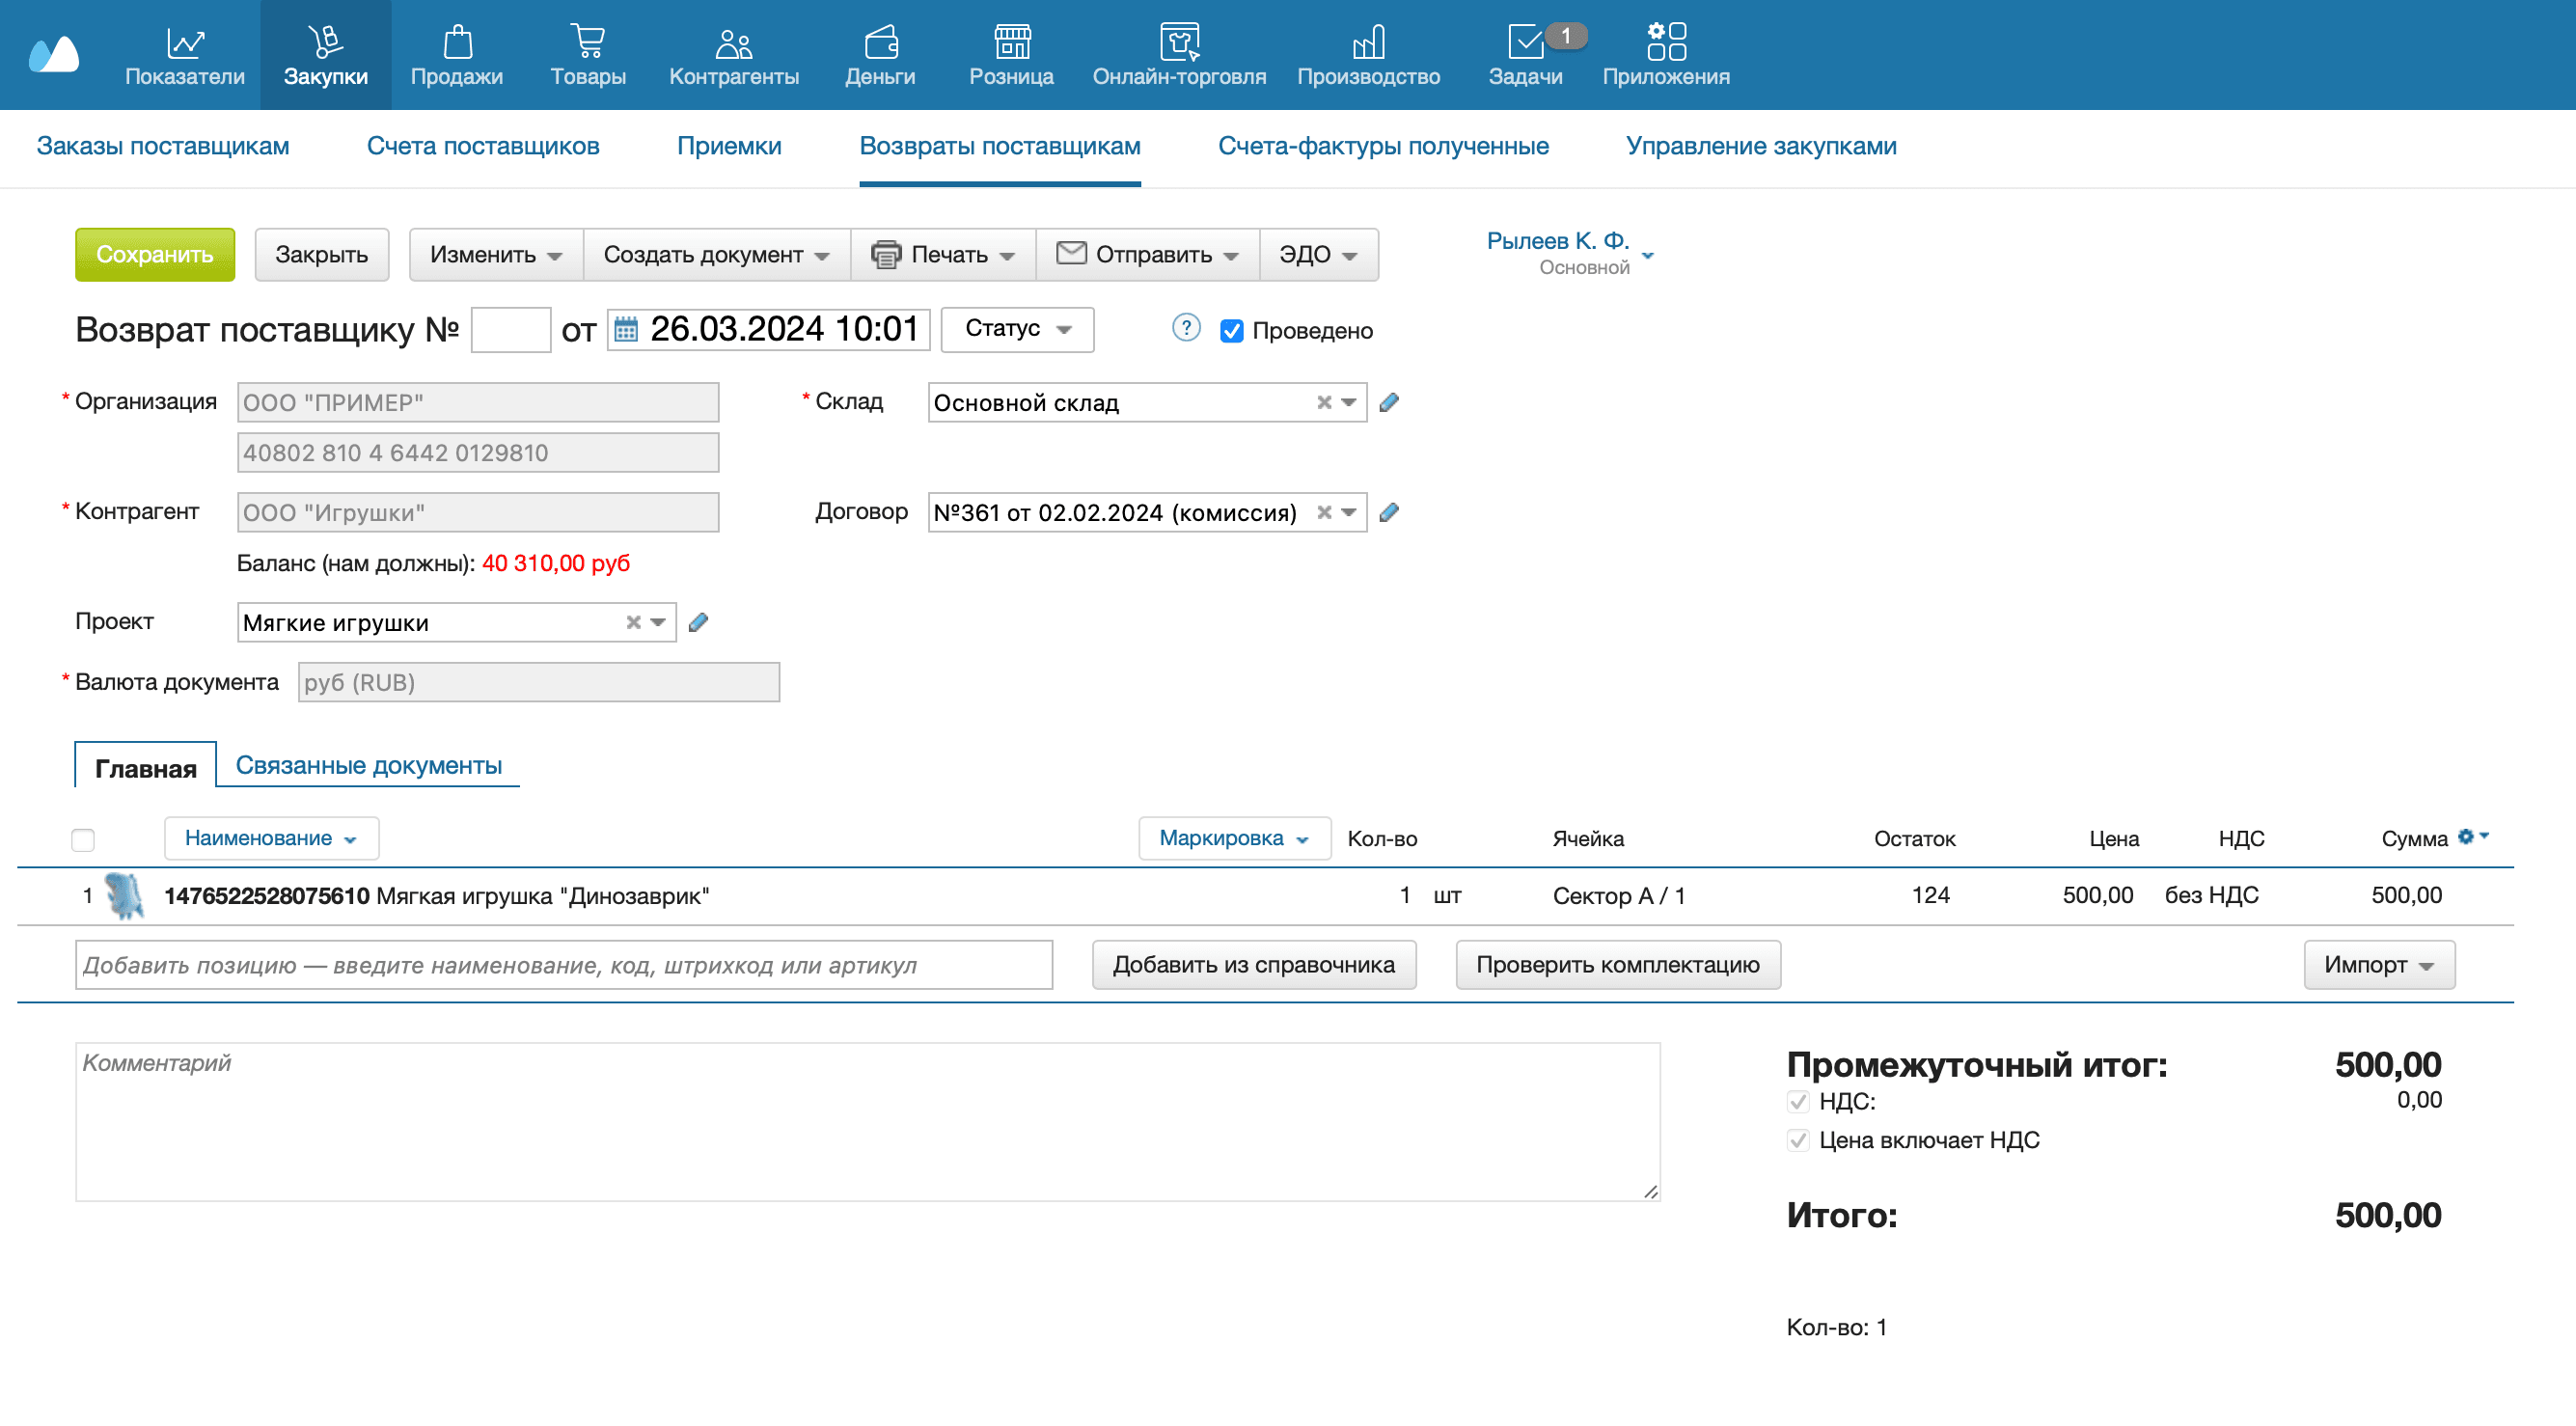Image resolution: width=2576 pixels, height=1426 pixels.
Task: Open the Статус dropdown
Action: click(1017, 329)
